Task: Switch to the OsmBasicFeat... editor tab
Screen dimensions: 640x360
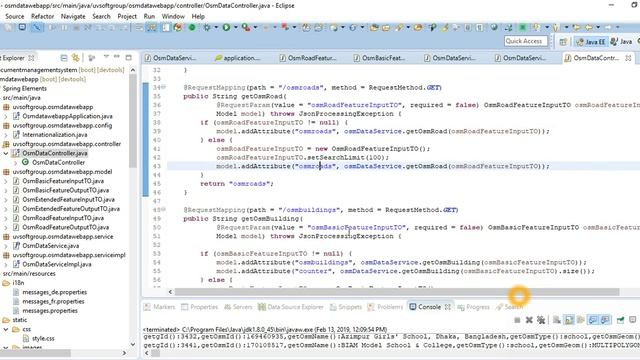Action: pyautogui.click(x=380, y=58)
